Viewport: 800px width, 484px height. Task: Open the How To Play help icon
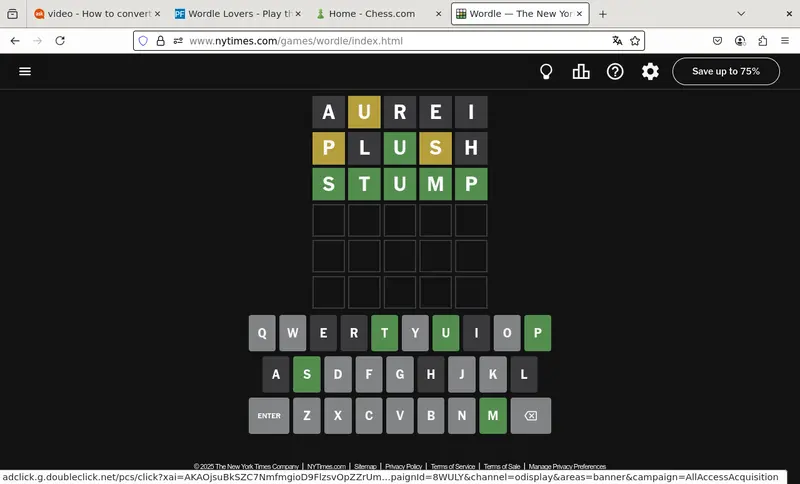point(615,71)
